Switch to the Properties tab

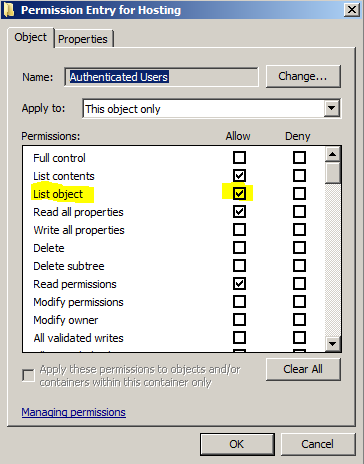tap(83, 39)
